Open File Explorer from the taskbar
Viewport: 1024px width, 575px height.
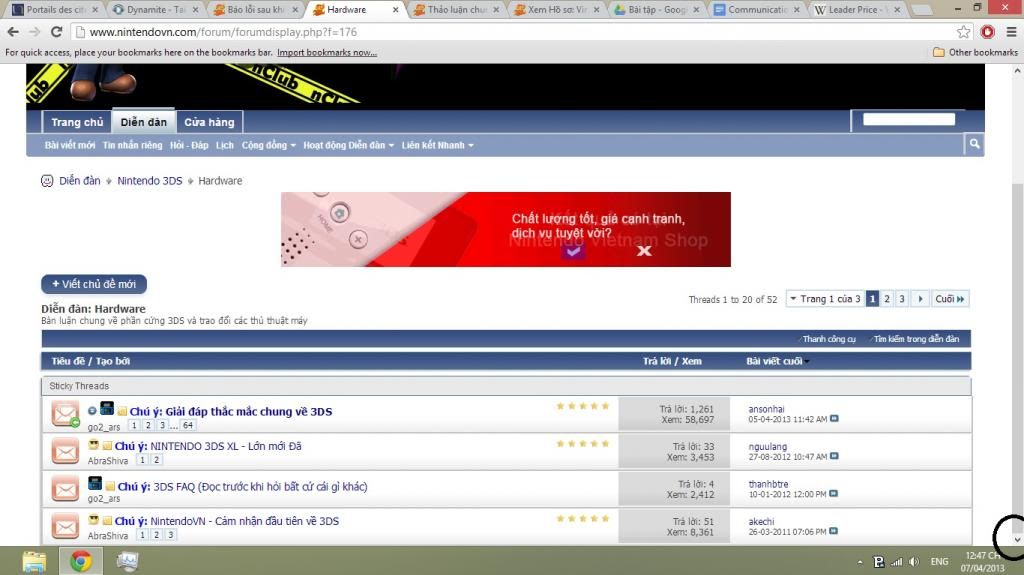pyautogui.click(x=34, y=561)
